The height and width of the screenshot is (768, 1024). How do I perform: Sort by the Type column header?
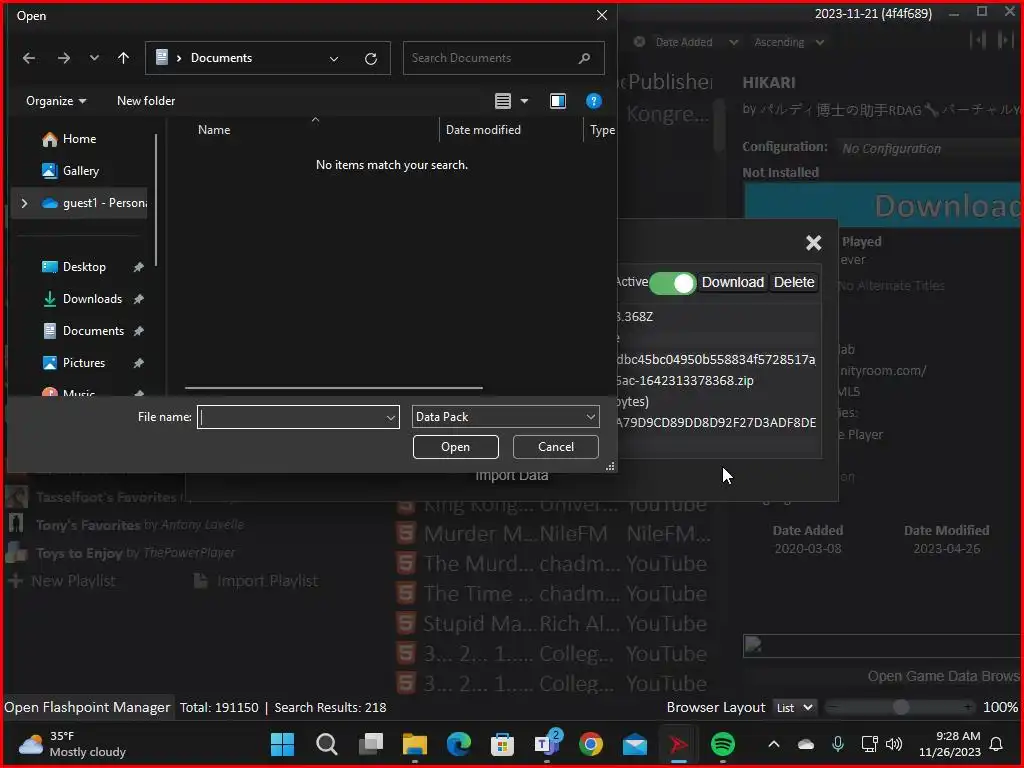(x=602, y=130)
